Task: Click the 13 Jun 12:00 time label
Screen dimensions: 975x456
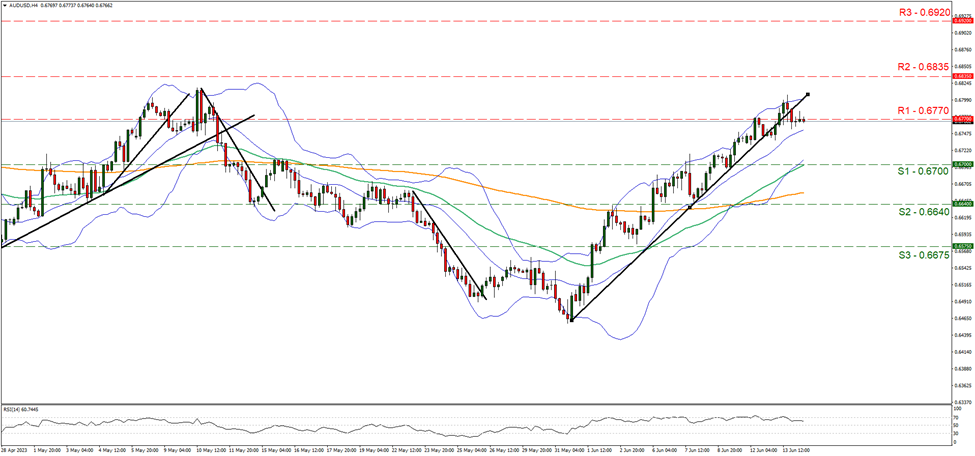Action: pyautogui.click(x=795, y=450)
